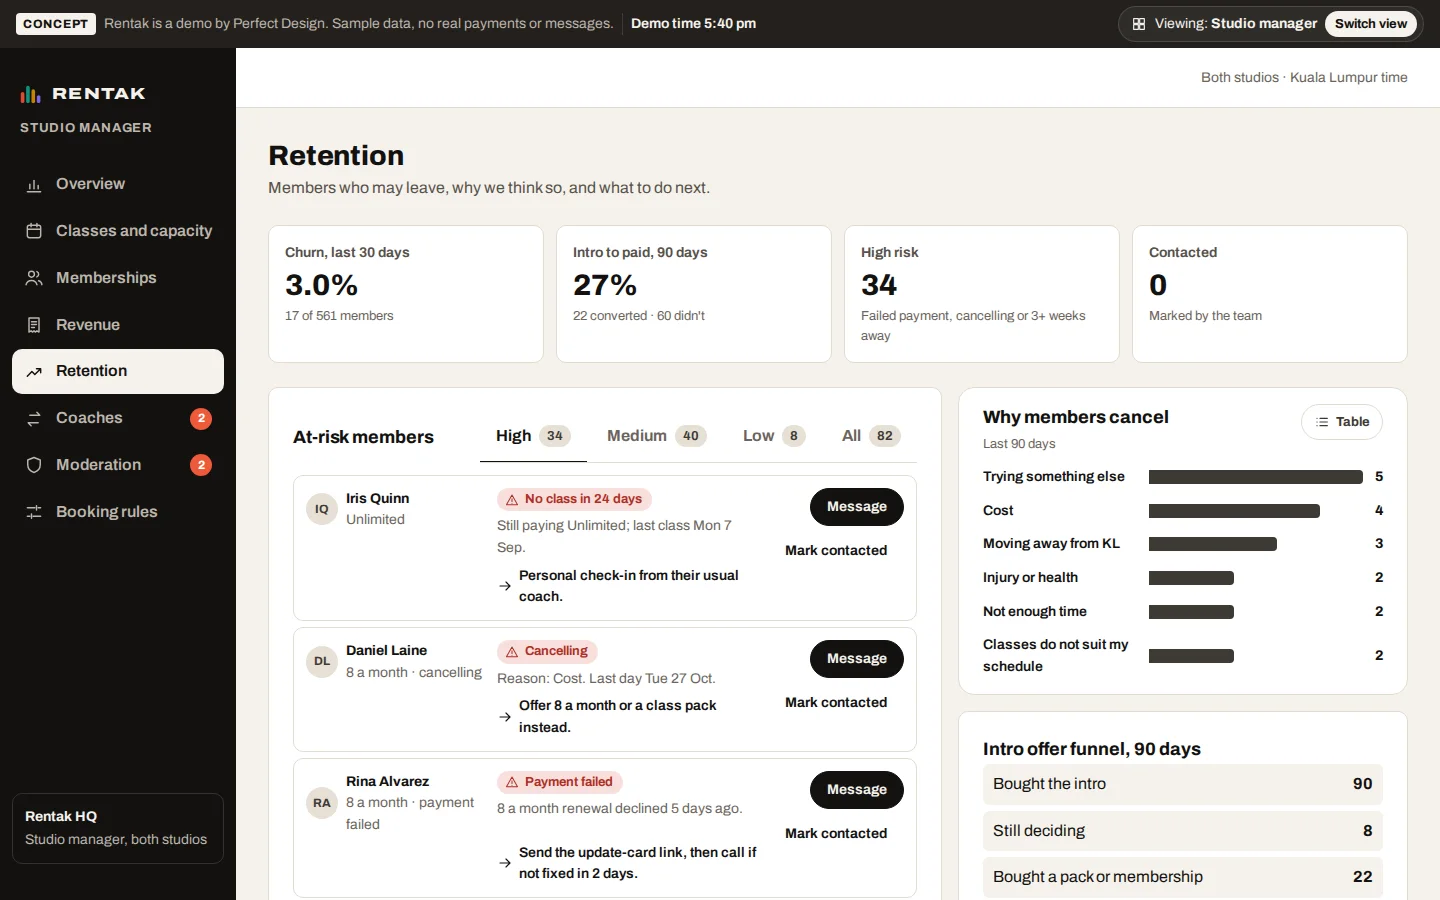Open Overview in the sidebar
1440x900 pixels.
118,184
